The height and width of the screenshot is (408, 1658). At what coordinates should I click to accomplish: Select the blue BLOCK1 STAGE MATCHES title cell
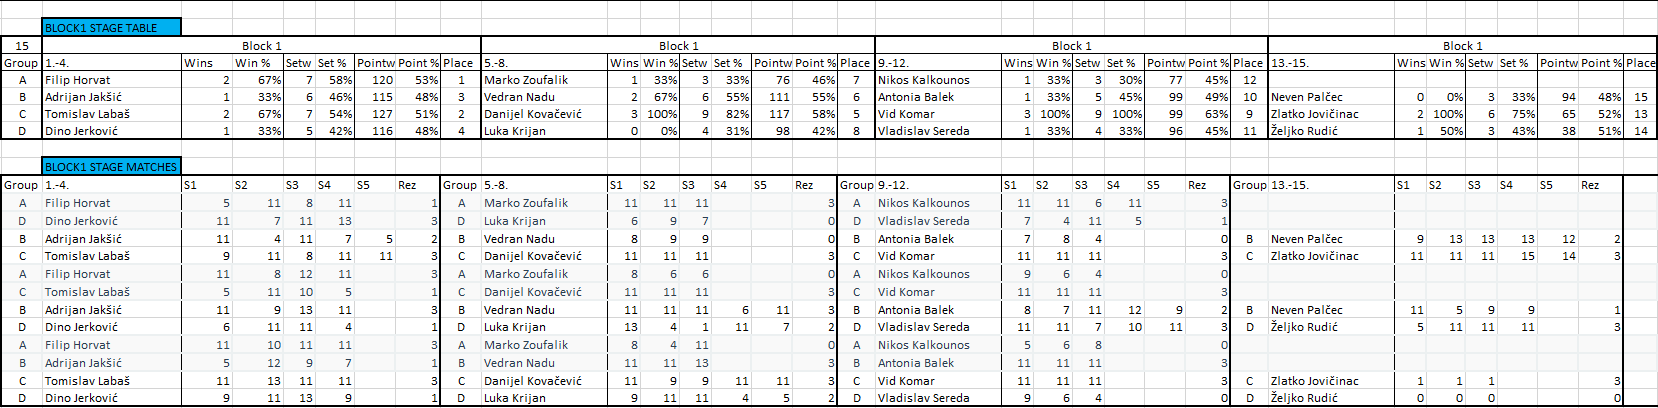pyautogui.click(x=111, y=167)
